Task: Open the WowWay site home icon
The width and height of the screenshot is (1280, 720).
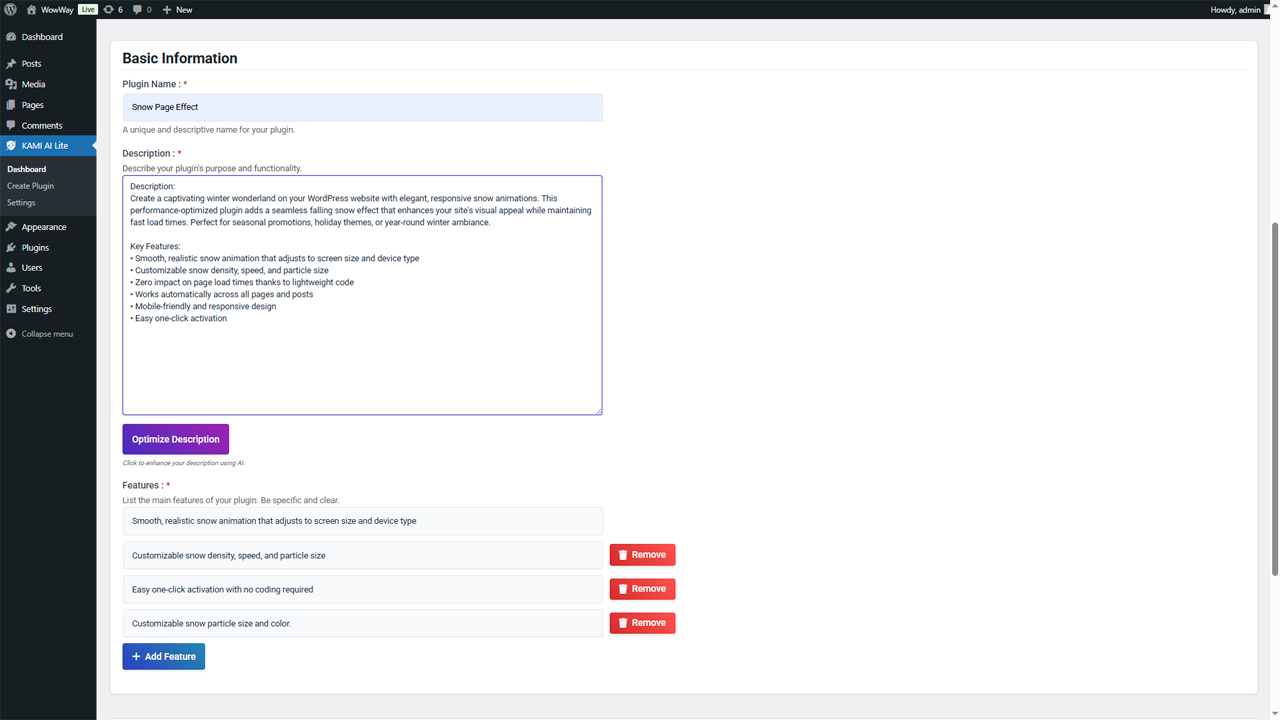Action: click(x=32, y=9)
